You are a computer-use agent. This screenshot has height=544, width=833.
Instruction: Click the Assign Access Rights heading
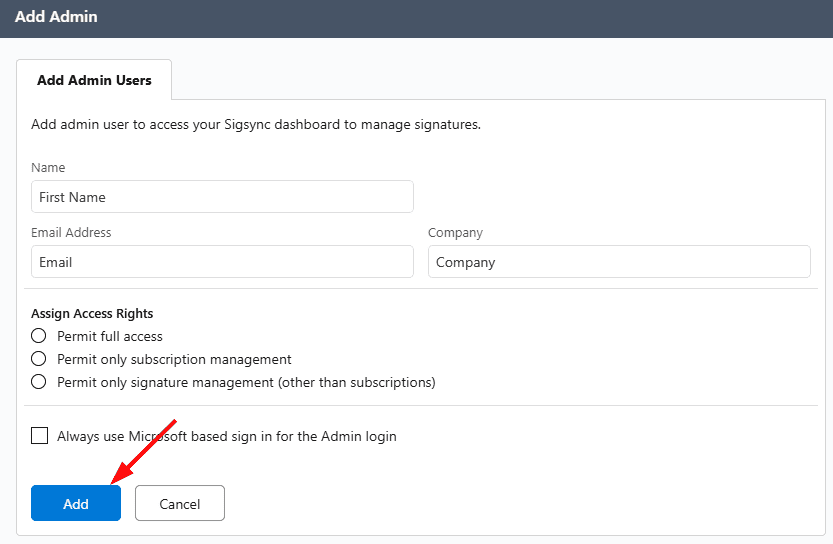tap(92, 314)
